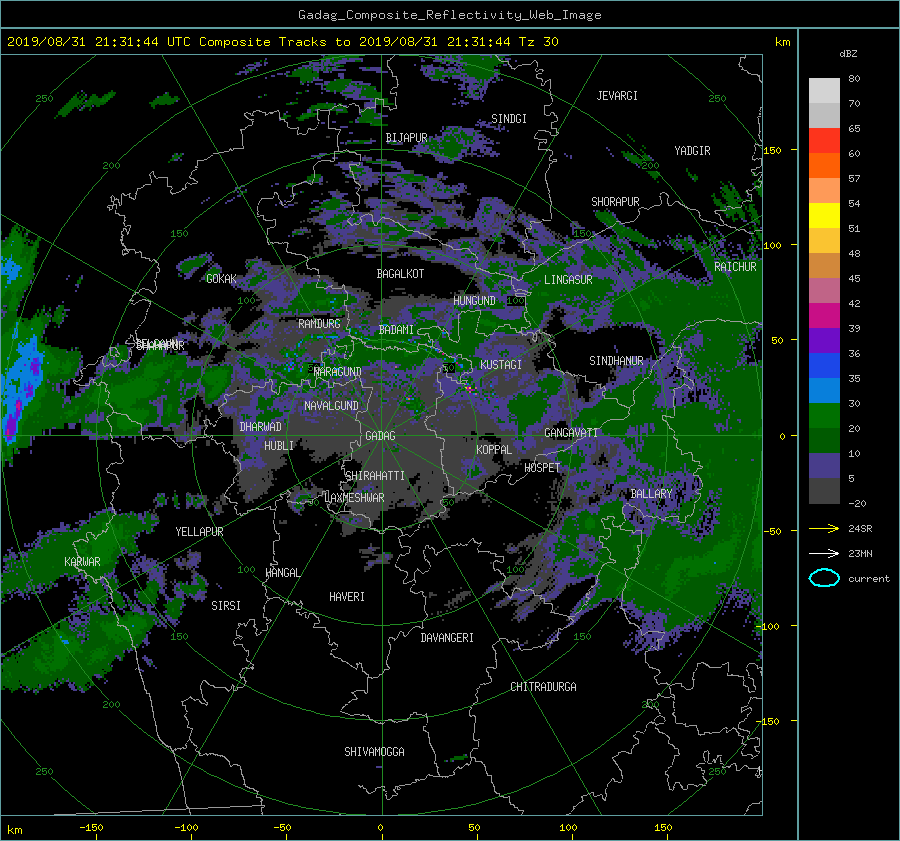Select the red 60 dBZ color swatch
This screenshot has height=841, width=900.
pos(824,141)
